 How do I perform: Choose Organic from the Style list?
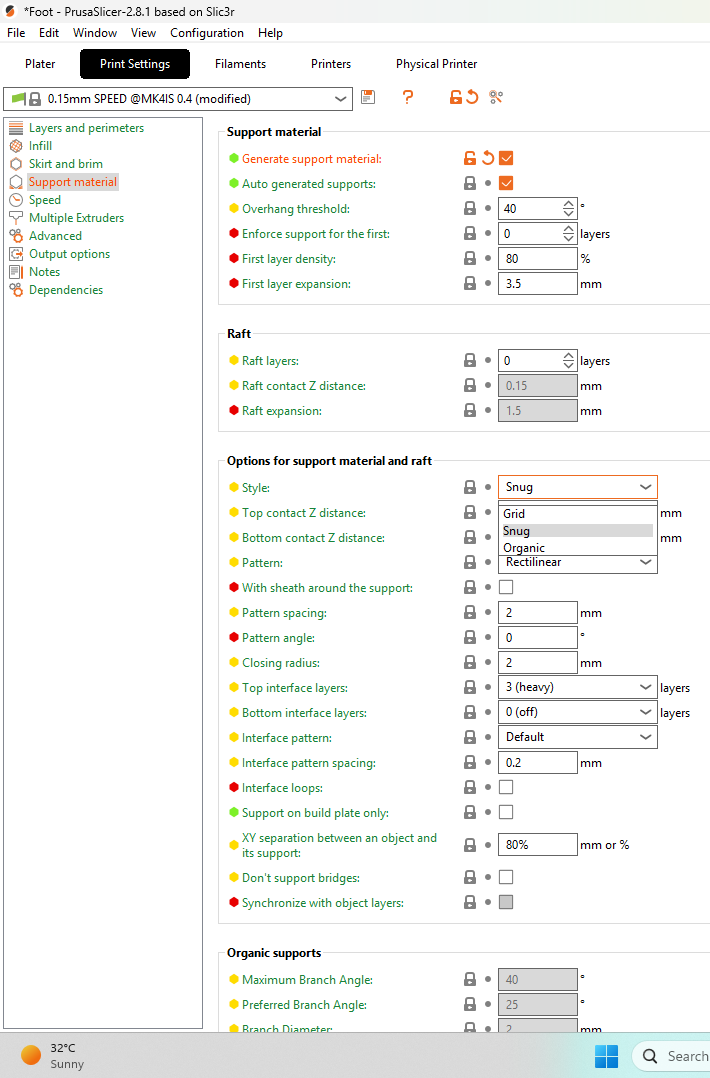[x=577, y=548]
